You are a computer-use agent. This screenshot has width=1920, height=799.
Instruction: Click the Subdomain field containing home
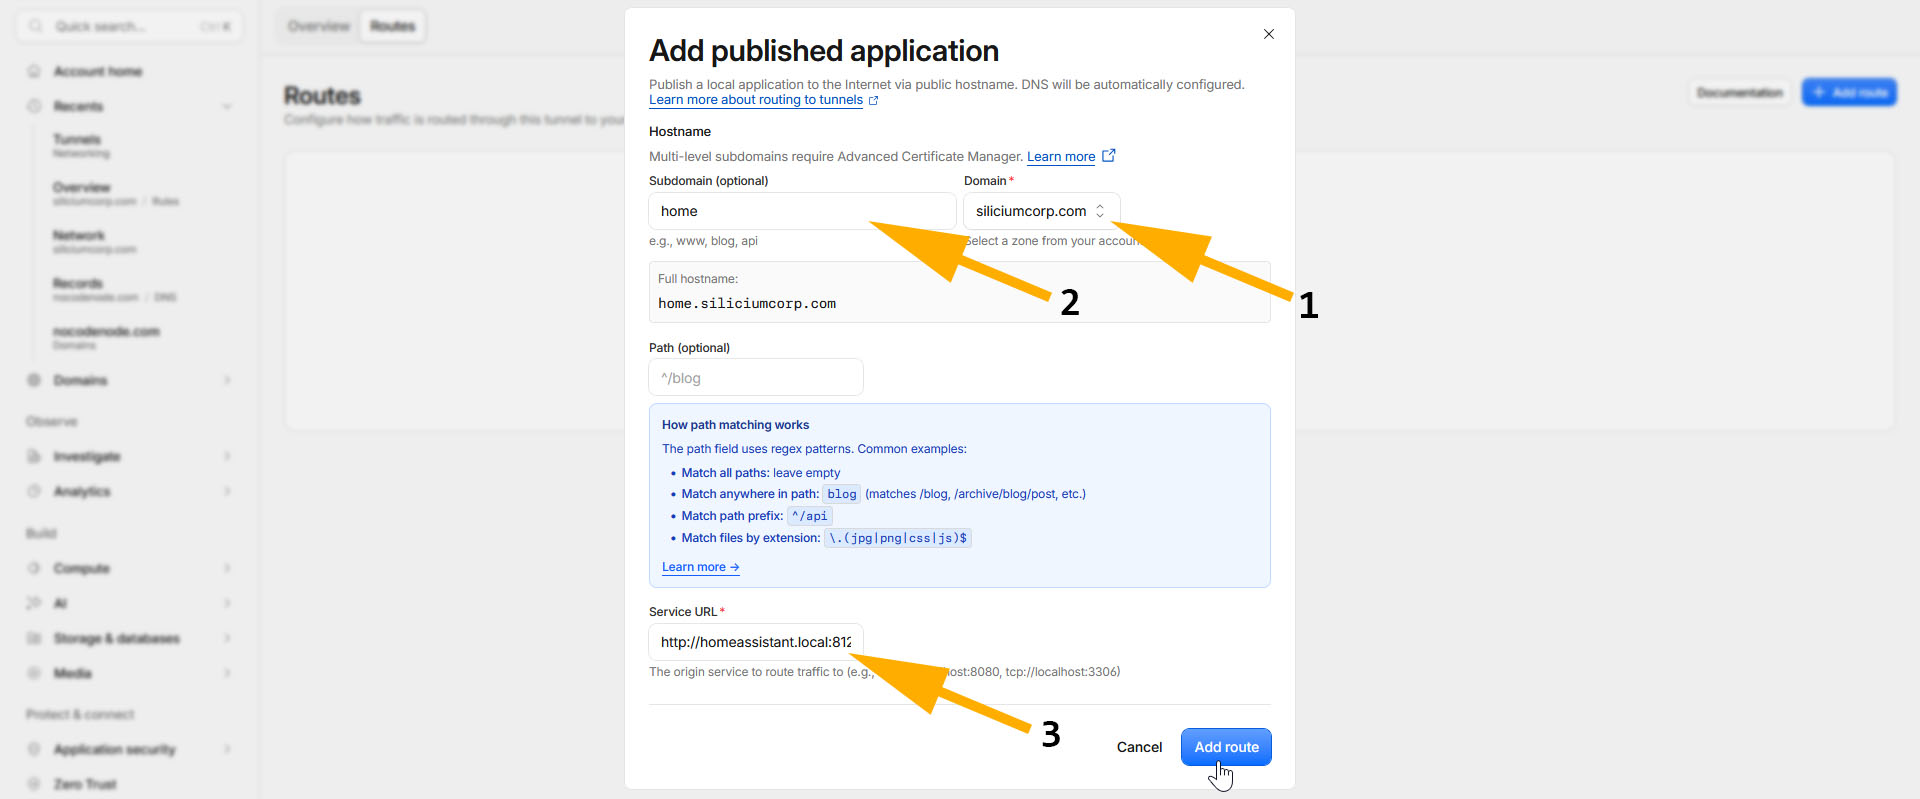click(802, 211)
